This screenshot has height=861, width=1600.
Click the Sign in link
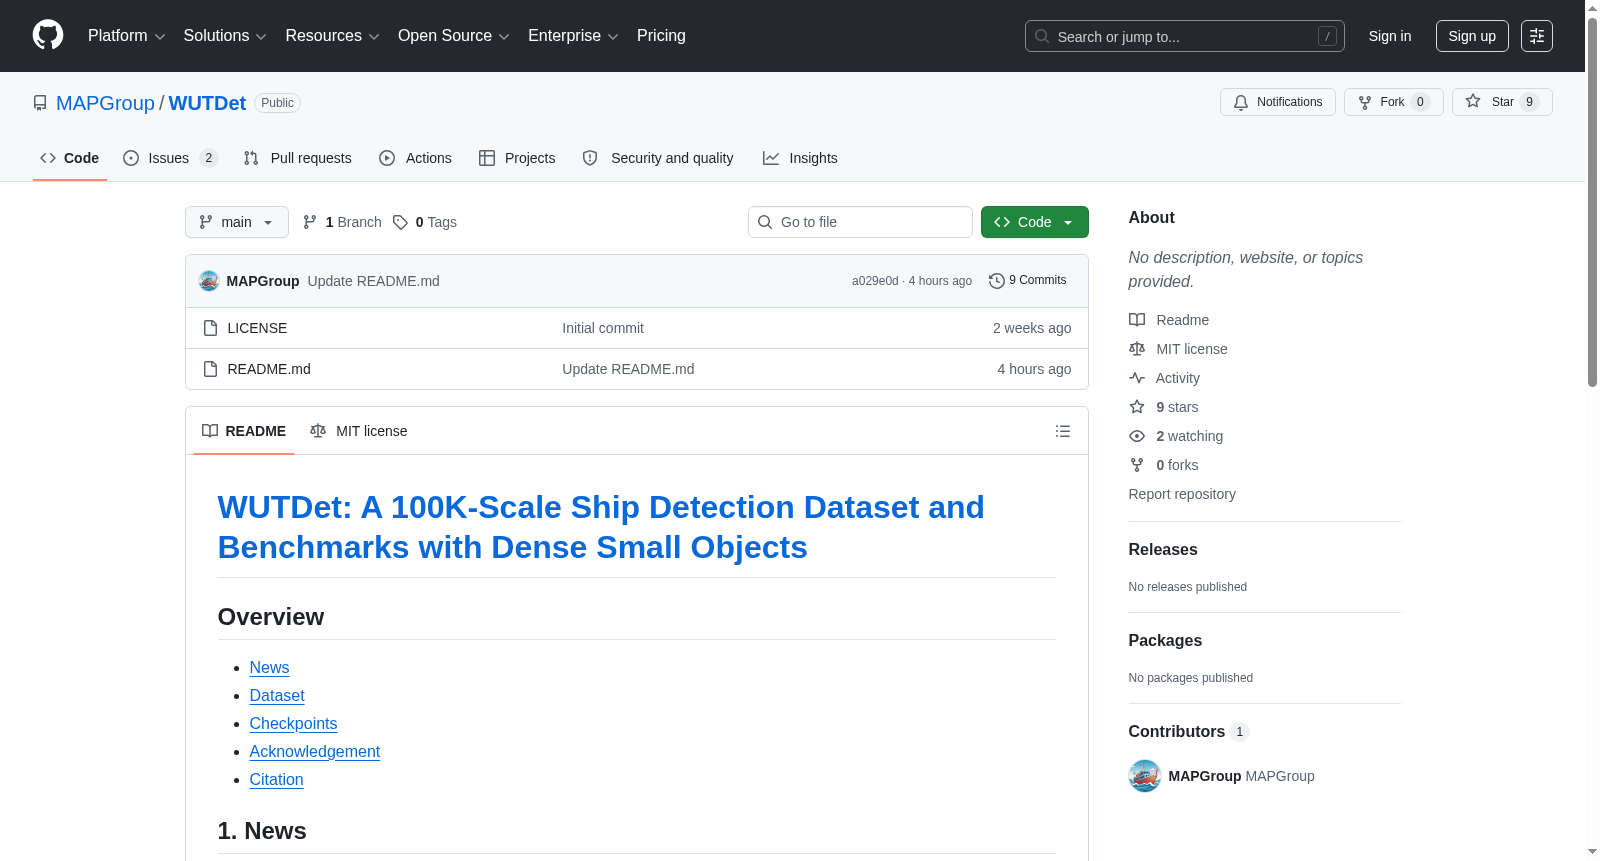coord(1390,36)
